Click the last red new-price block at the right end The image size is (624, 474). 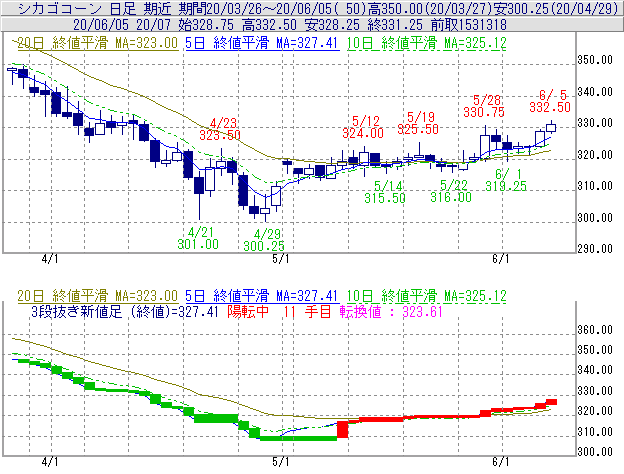point(551,402)
